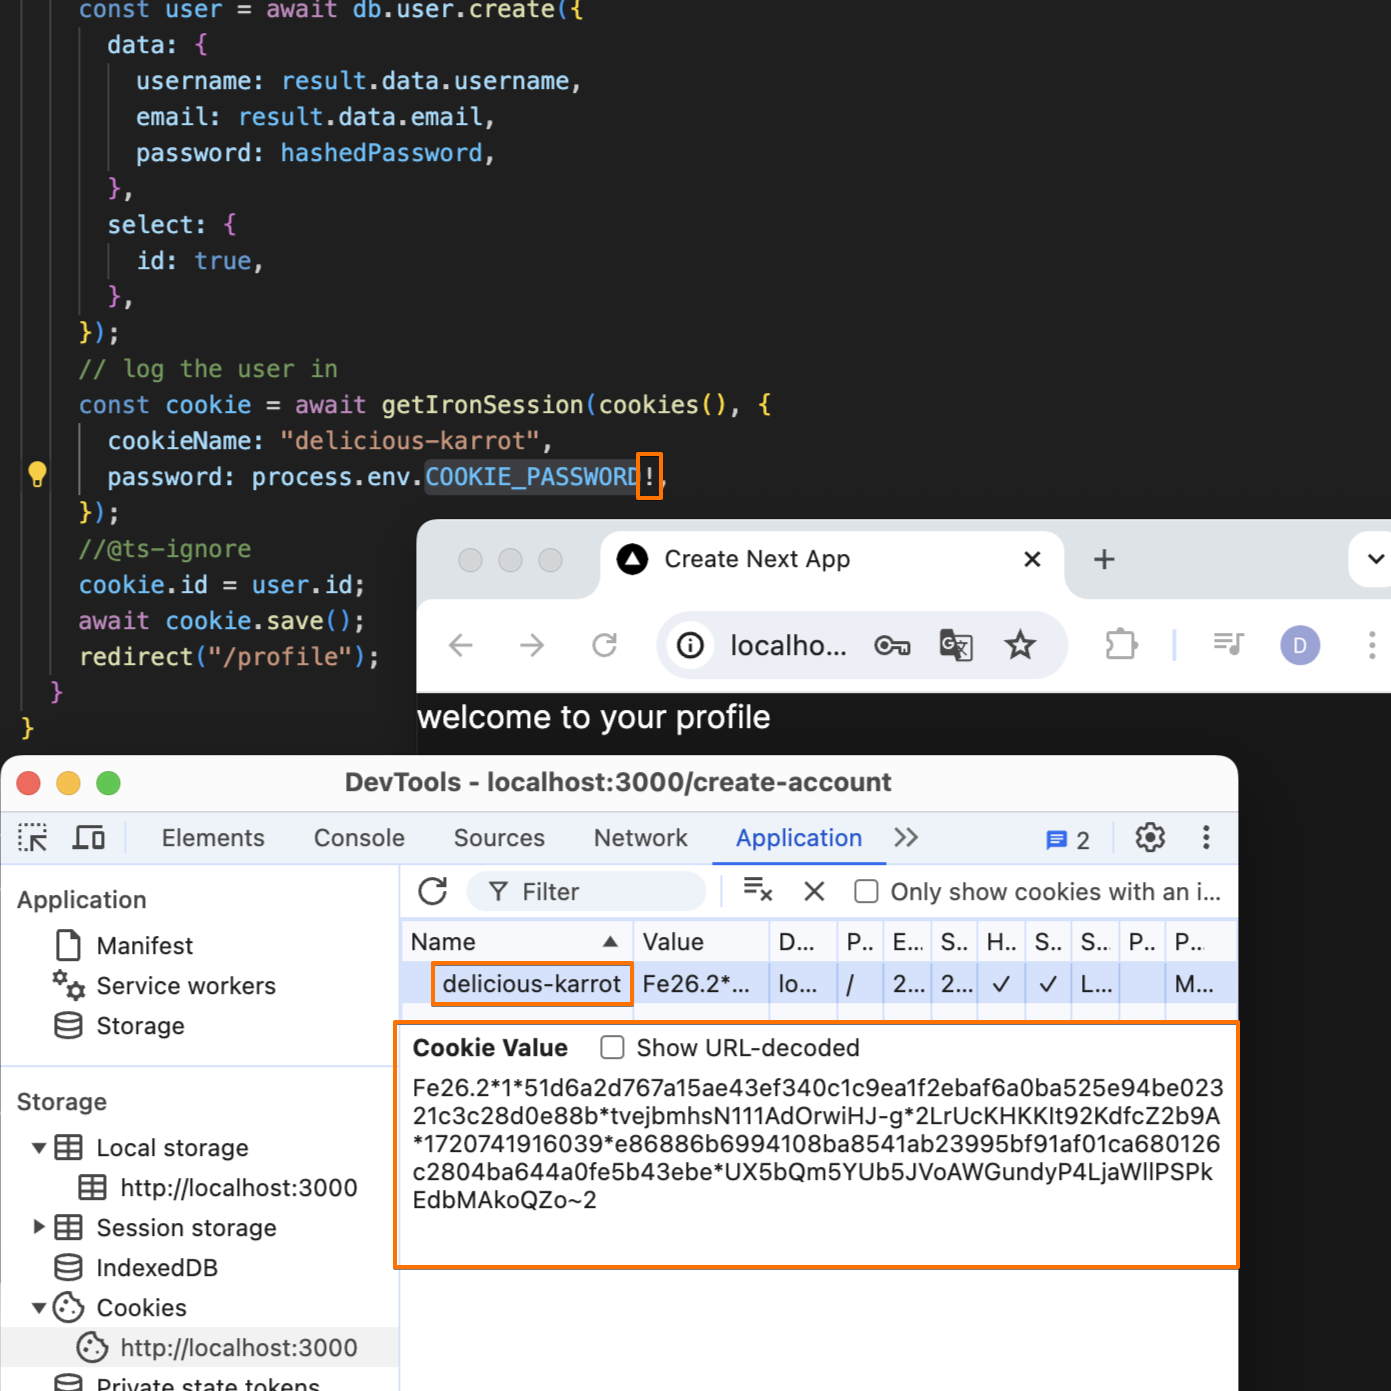Click the browser forward arrow
Screen dimensions: 1391x1391
click(x=532, y=646)
